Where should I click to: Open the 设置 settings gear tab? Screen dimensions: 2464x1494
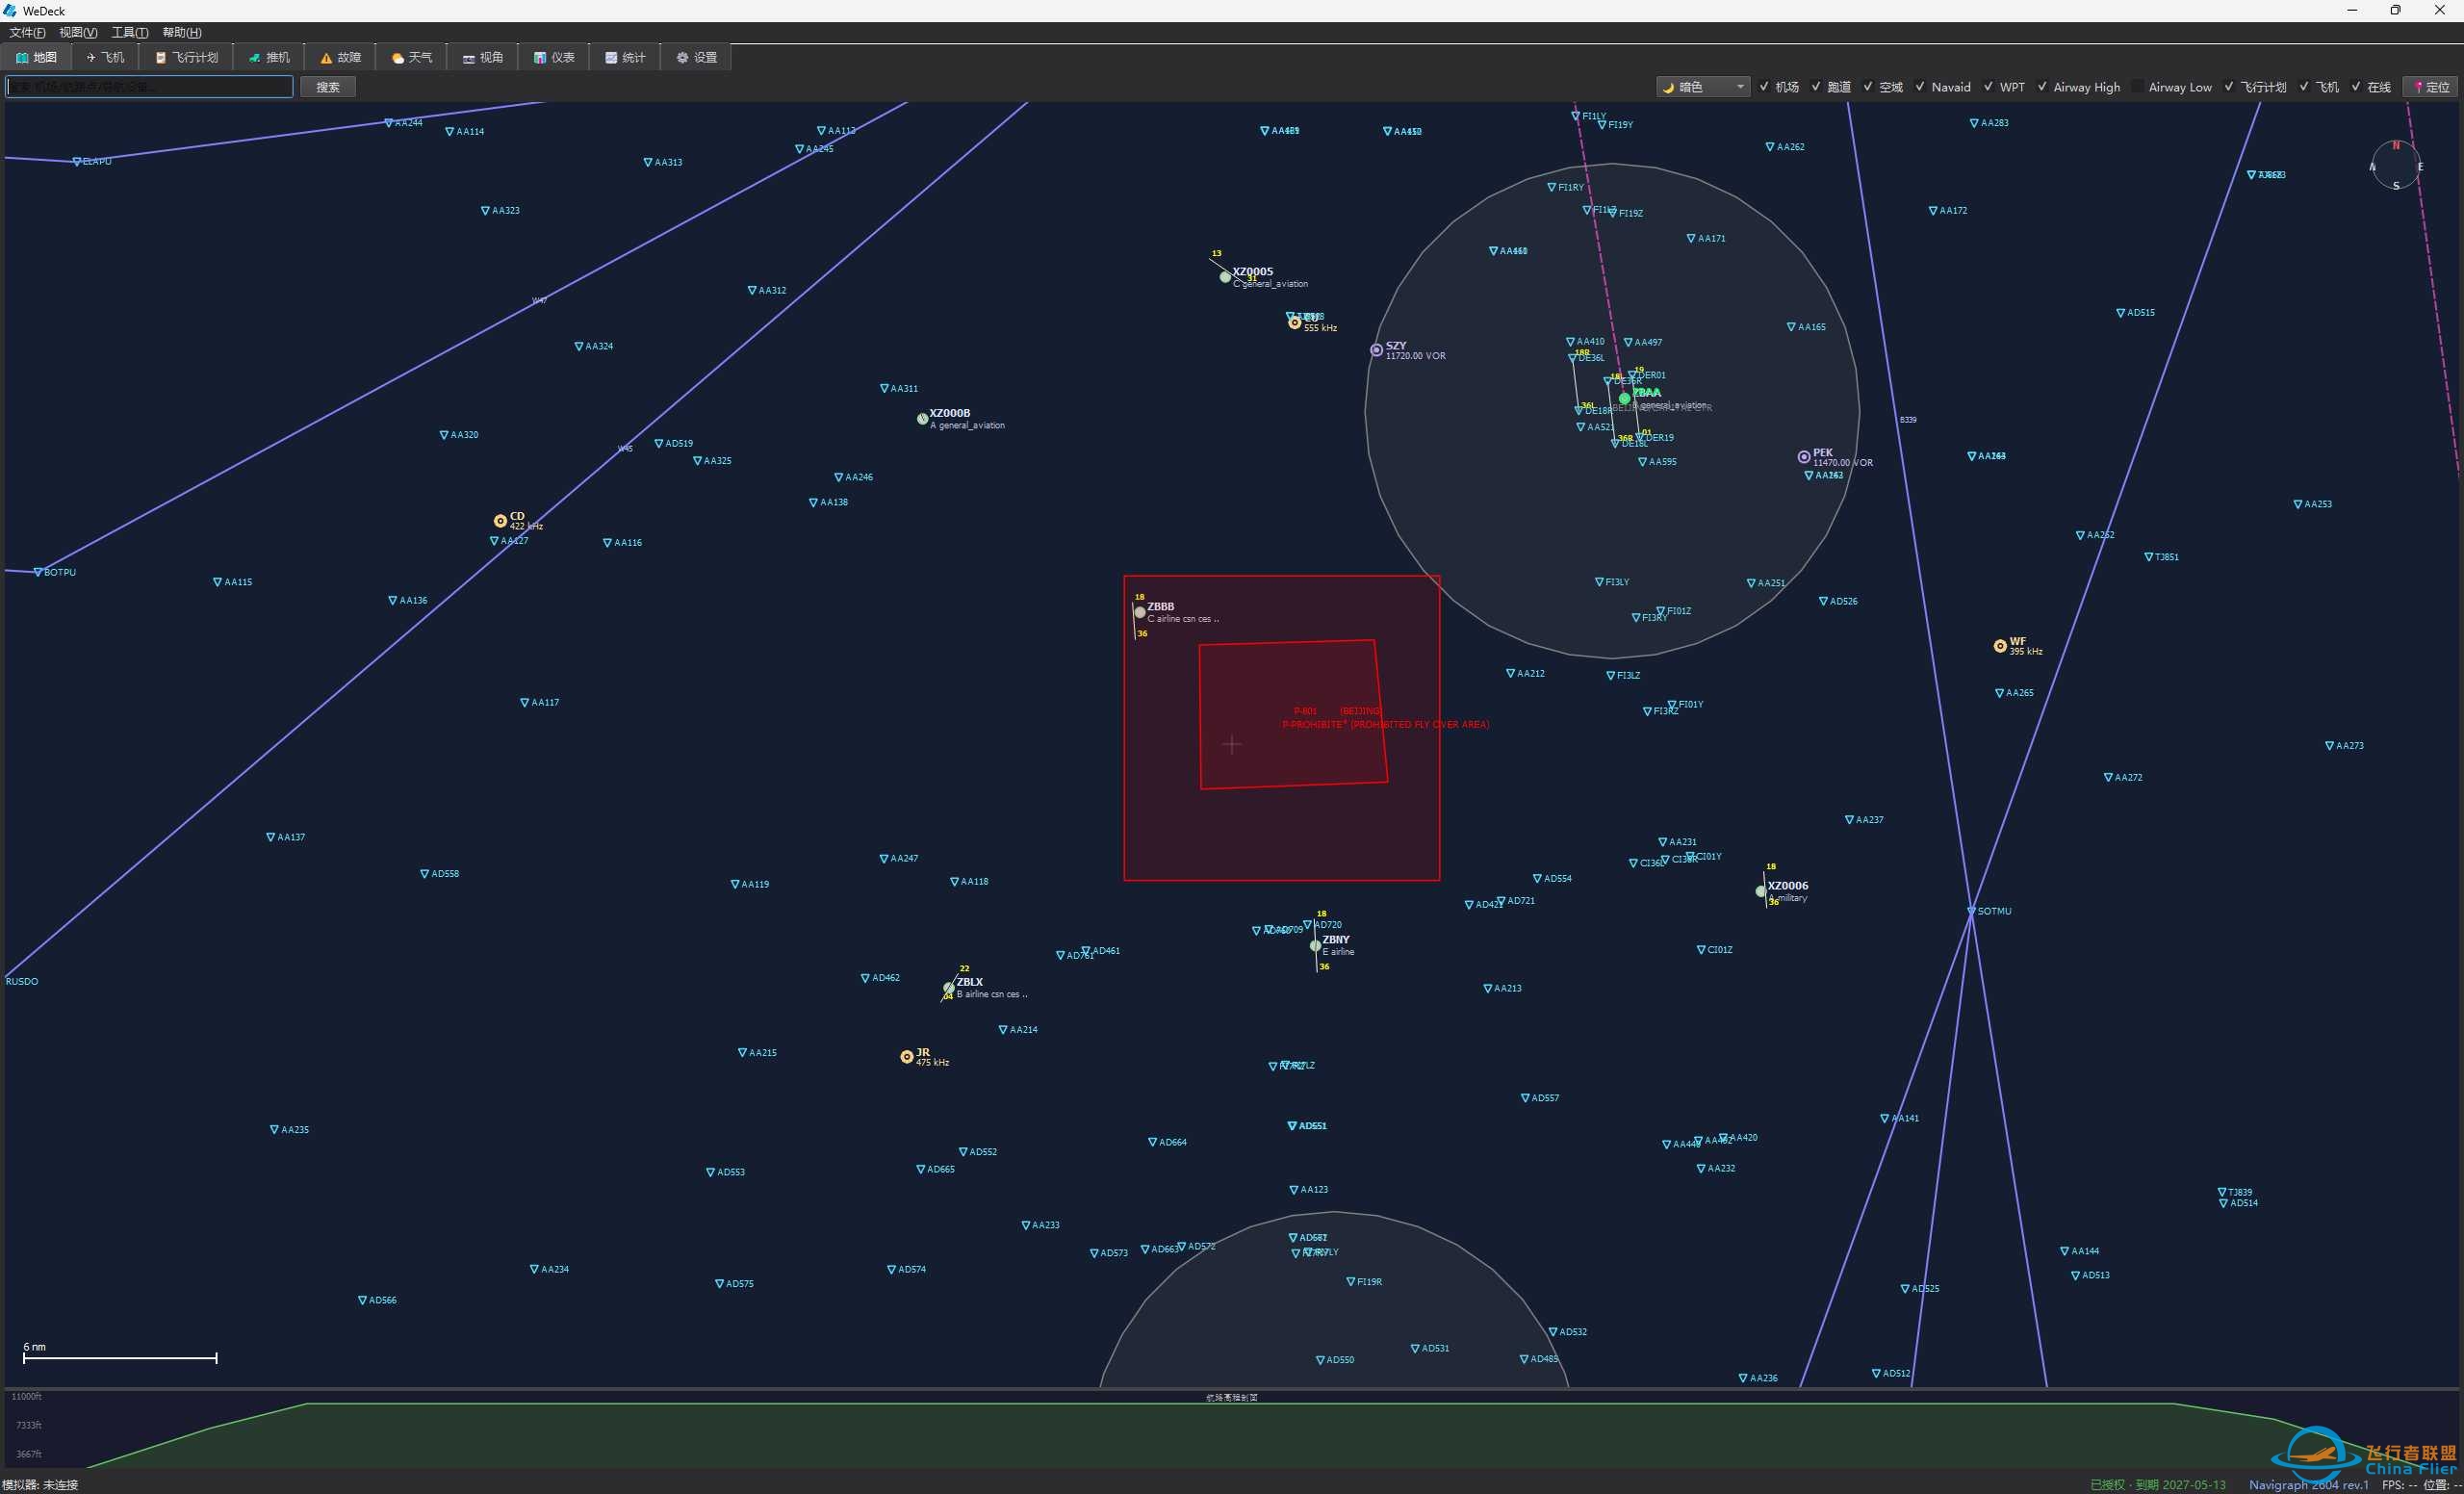point(696,57)
